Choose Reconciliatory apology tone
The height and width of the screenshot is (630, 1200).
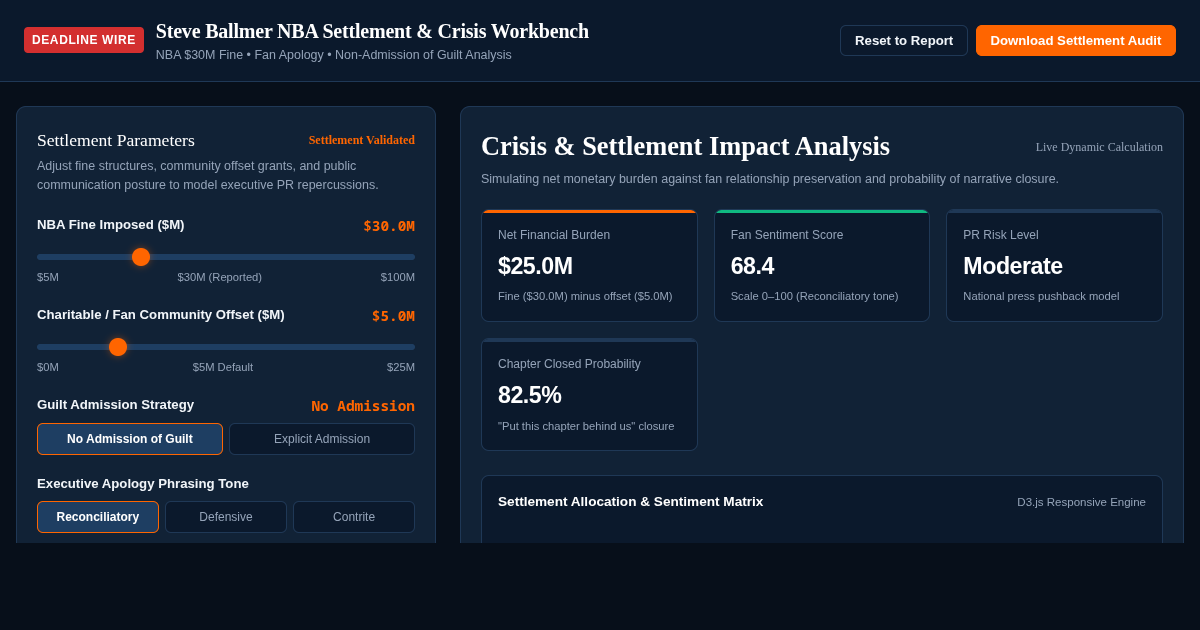point(98,517)
